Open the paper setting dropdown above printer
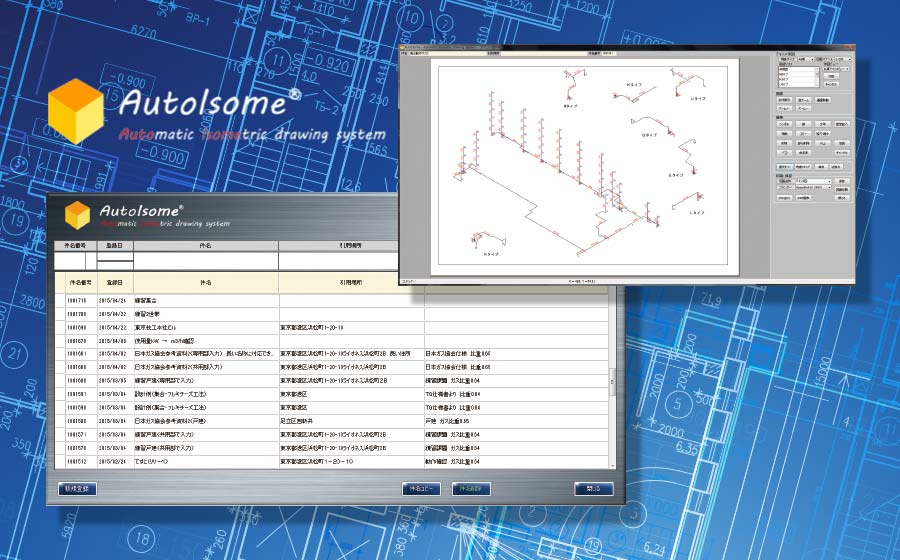900x560 pixels. tap(813, 181)
